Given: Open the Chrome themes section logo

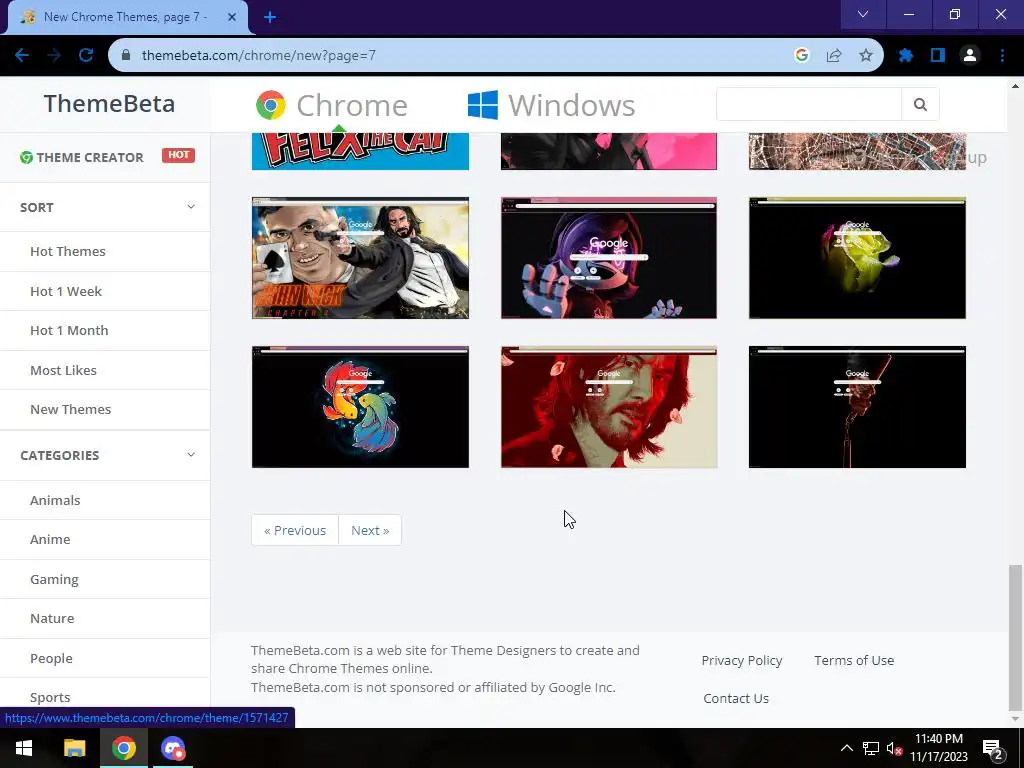Looking at the screenshot, I should [332, 105].
